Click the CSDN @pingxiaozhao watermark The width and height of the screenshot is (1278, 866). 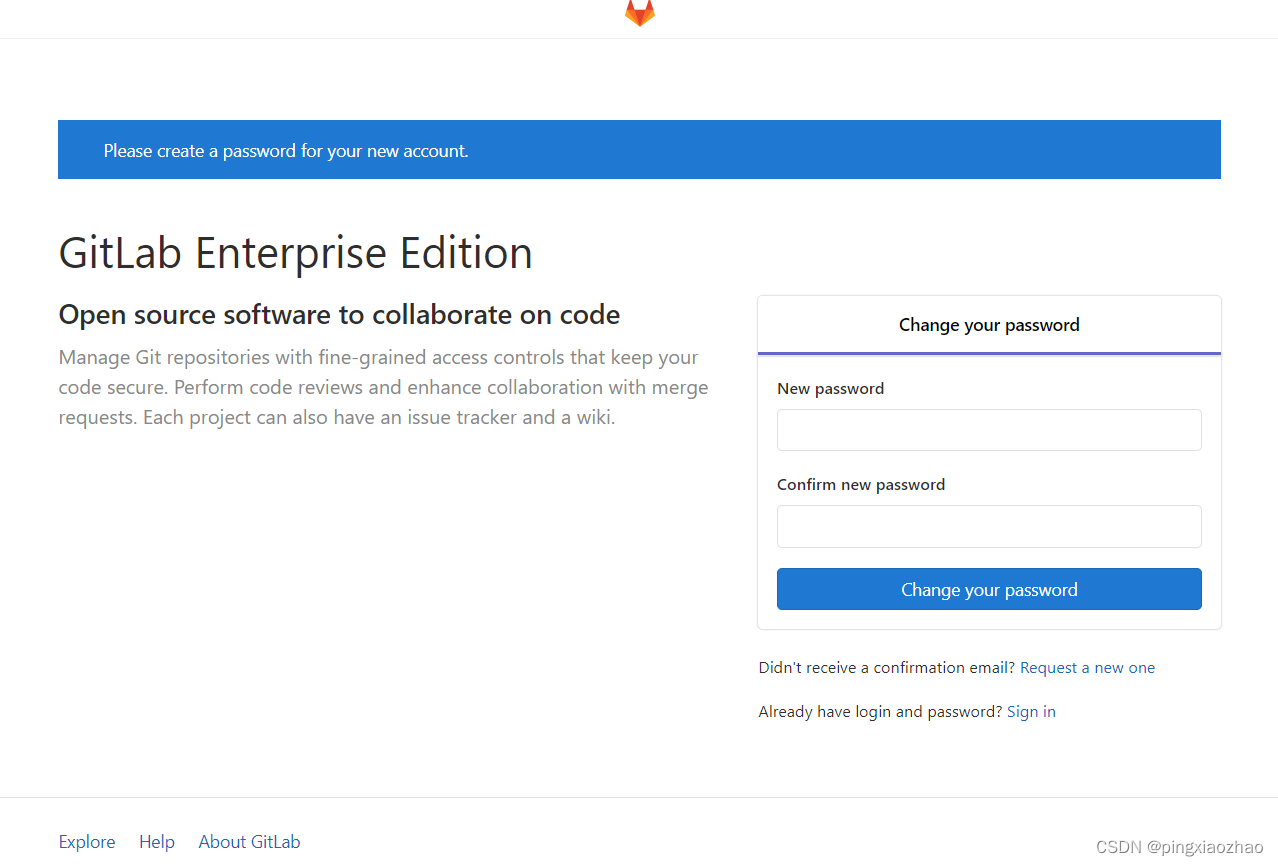[x=1180, y=847]
